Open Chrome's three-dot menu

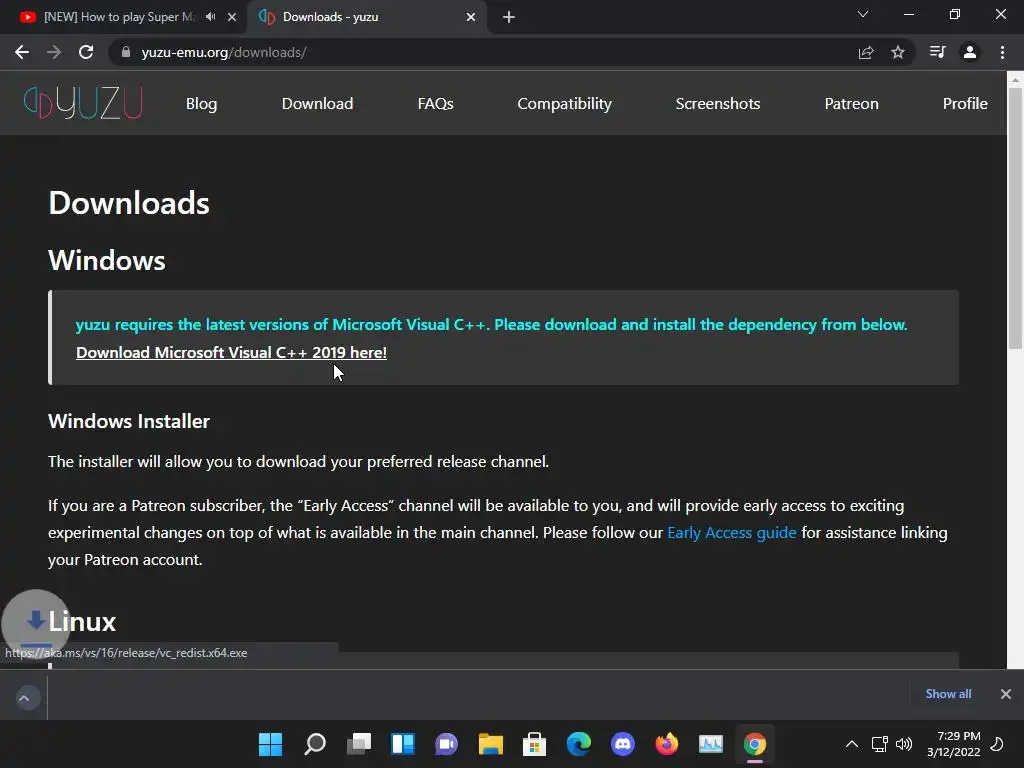(x=1002, y=52)
